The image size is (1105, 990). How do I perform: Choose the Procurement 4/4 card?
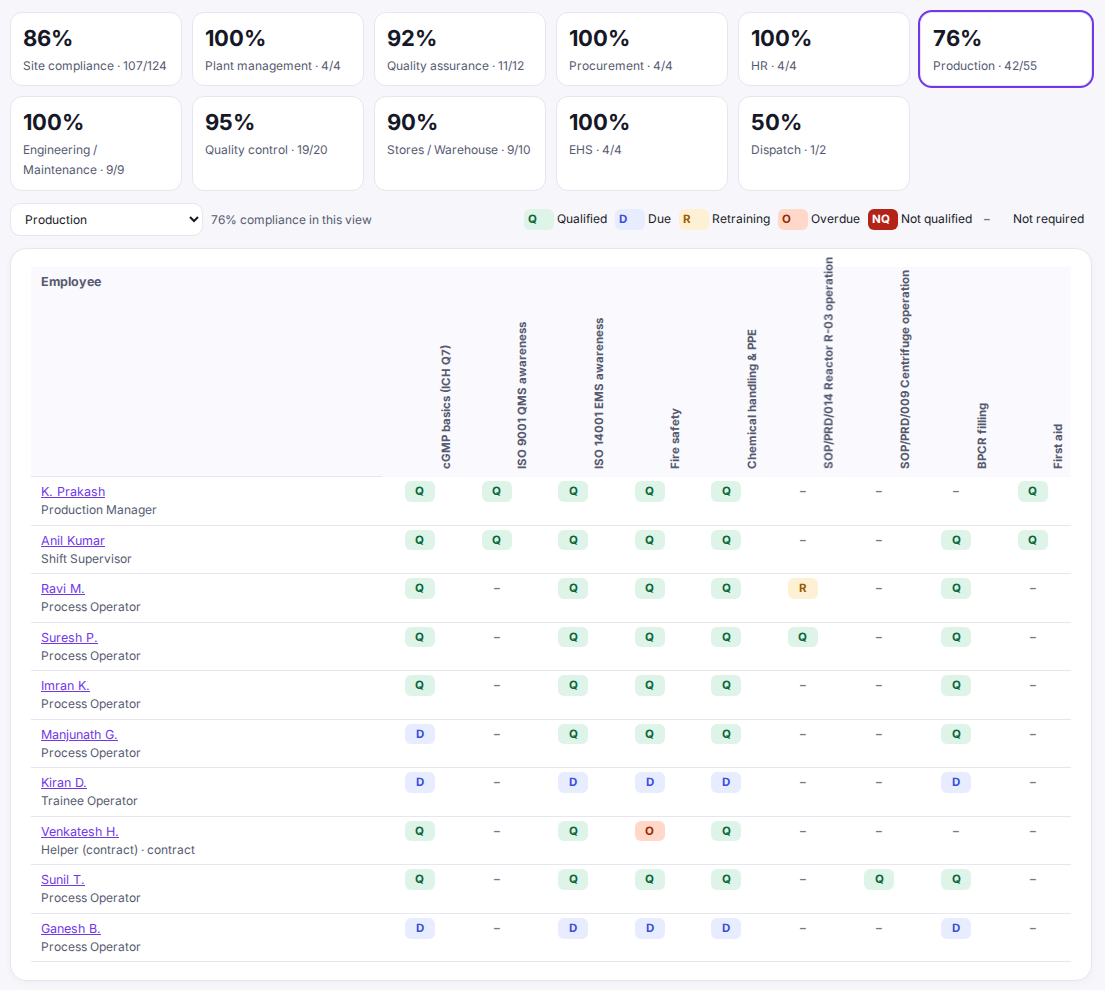point(642,49)
